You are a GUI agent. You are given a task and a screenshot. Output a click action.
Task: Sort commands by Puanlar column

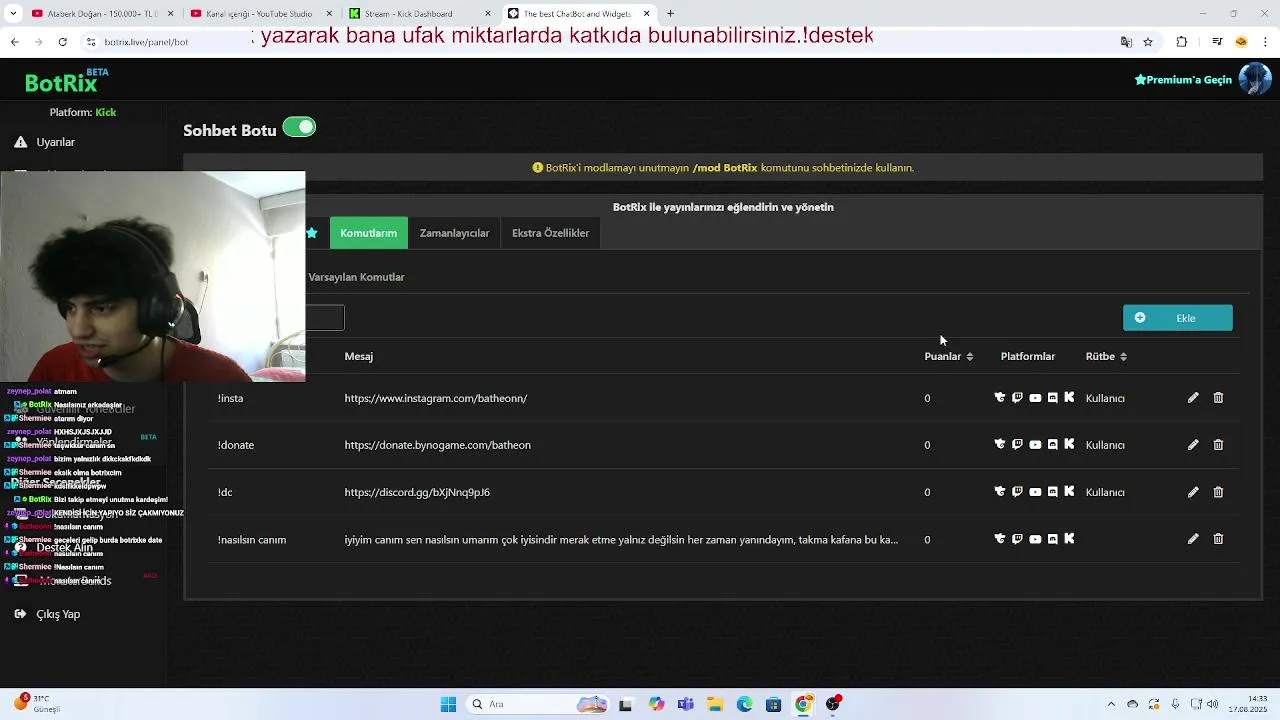coord(948,356)
